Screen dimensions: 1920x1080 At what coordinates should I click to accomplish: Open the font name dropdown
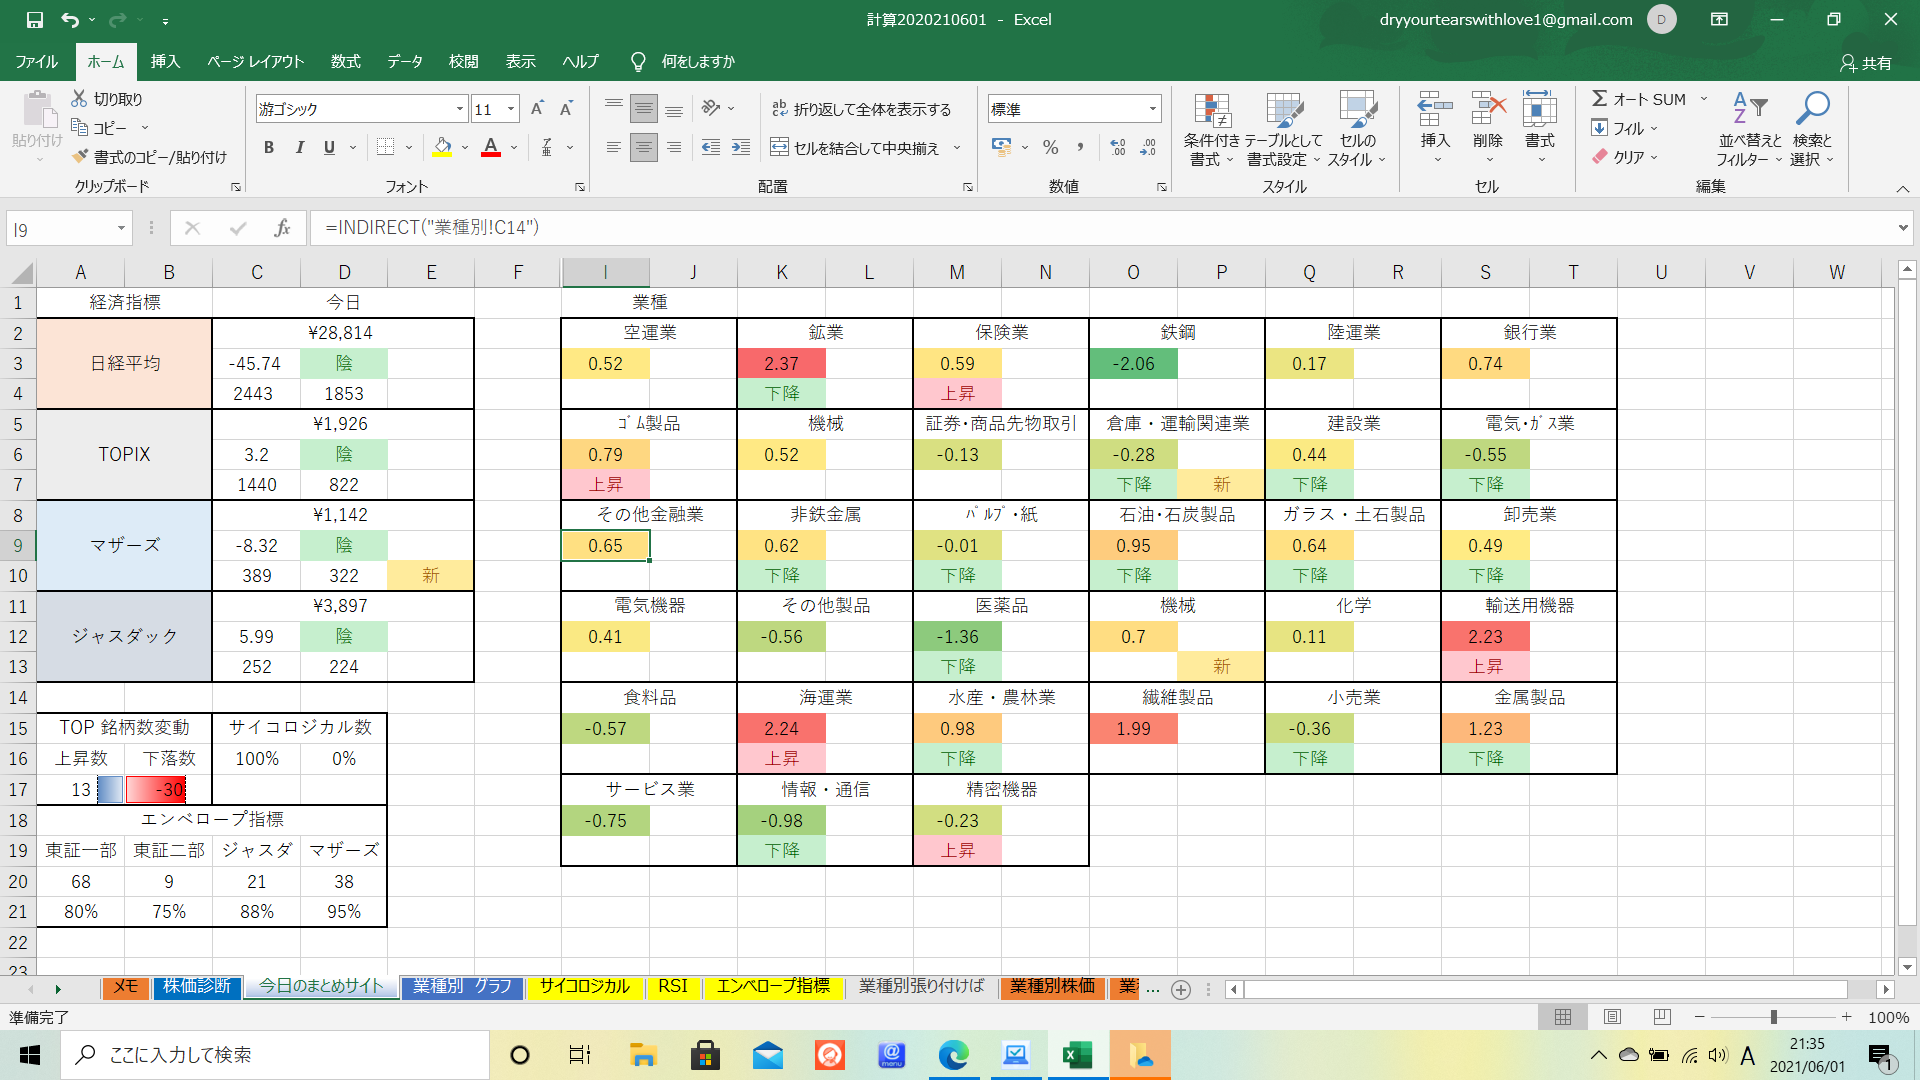(x=460, y=109)
